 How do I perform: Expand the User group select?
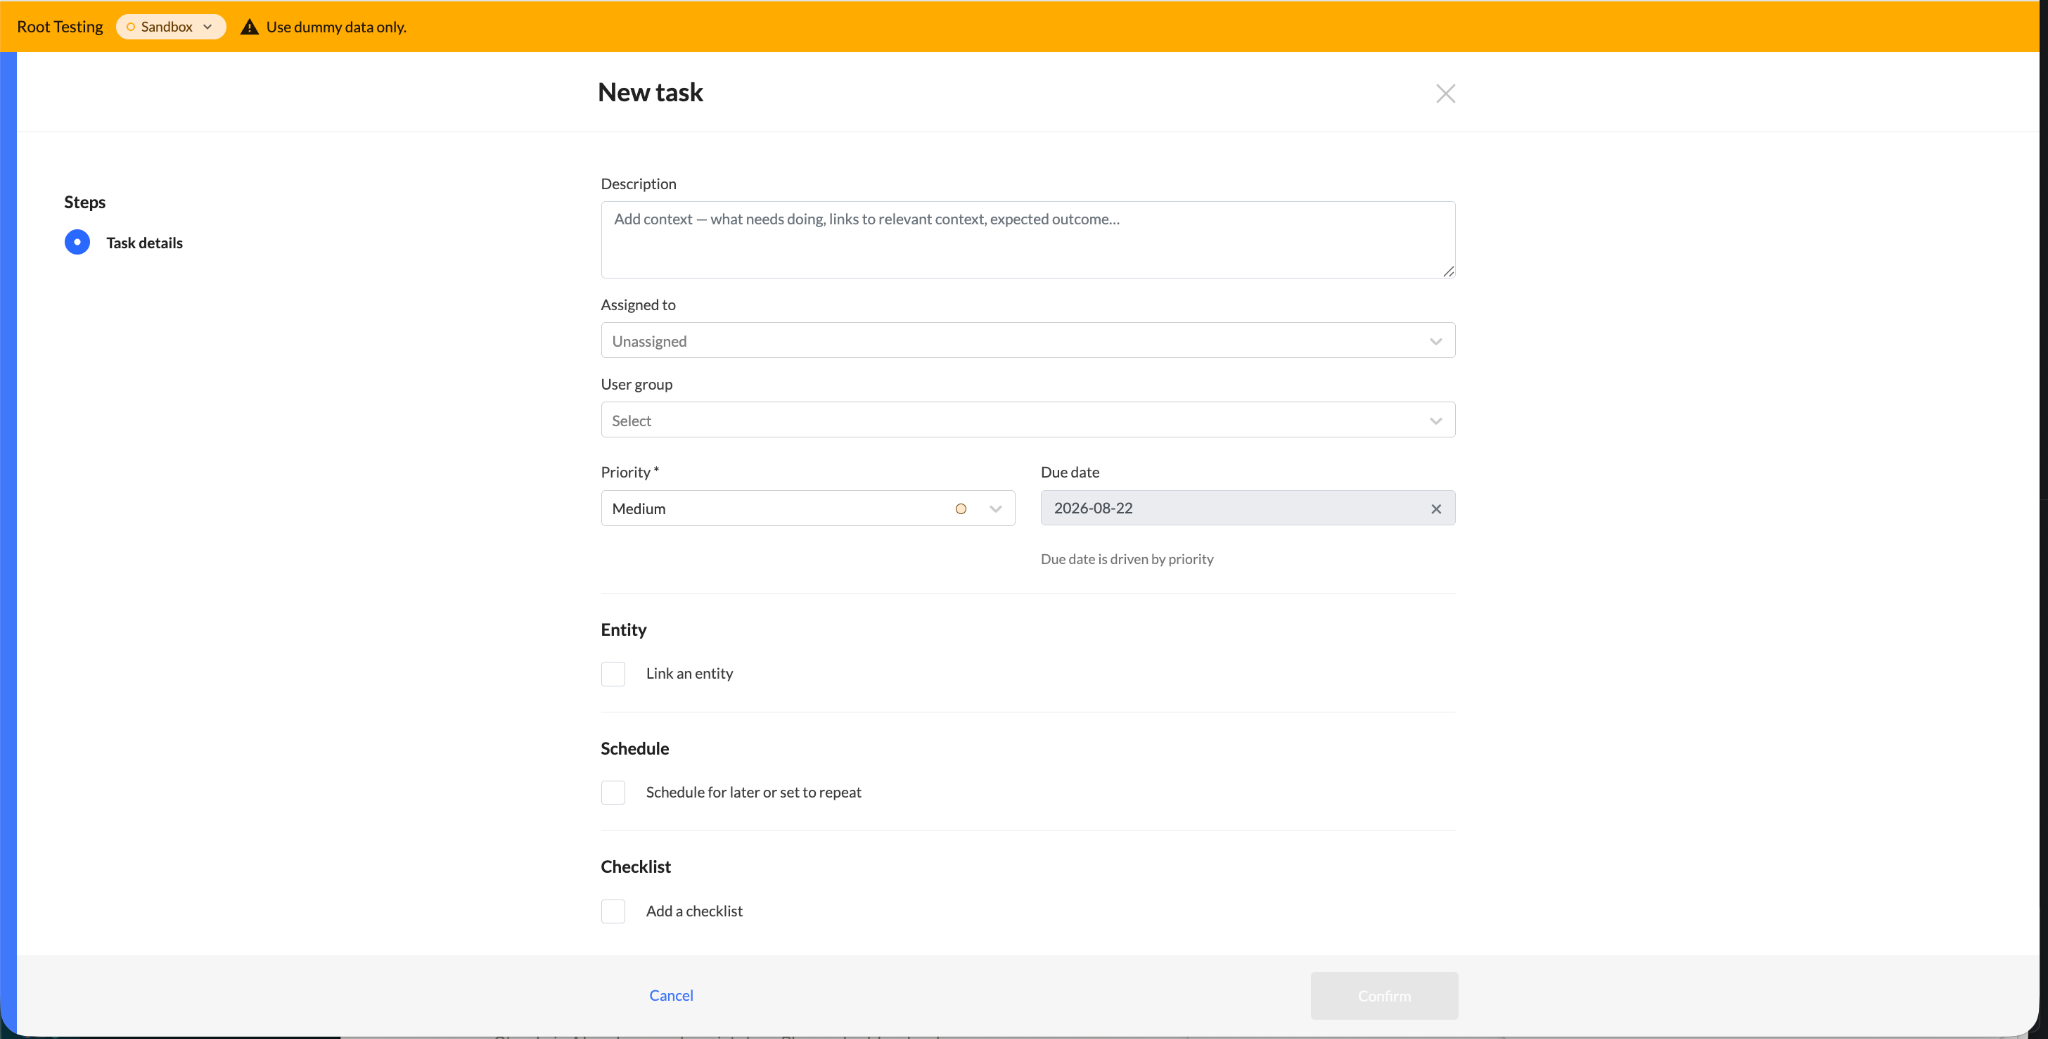1028,420
